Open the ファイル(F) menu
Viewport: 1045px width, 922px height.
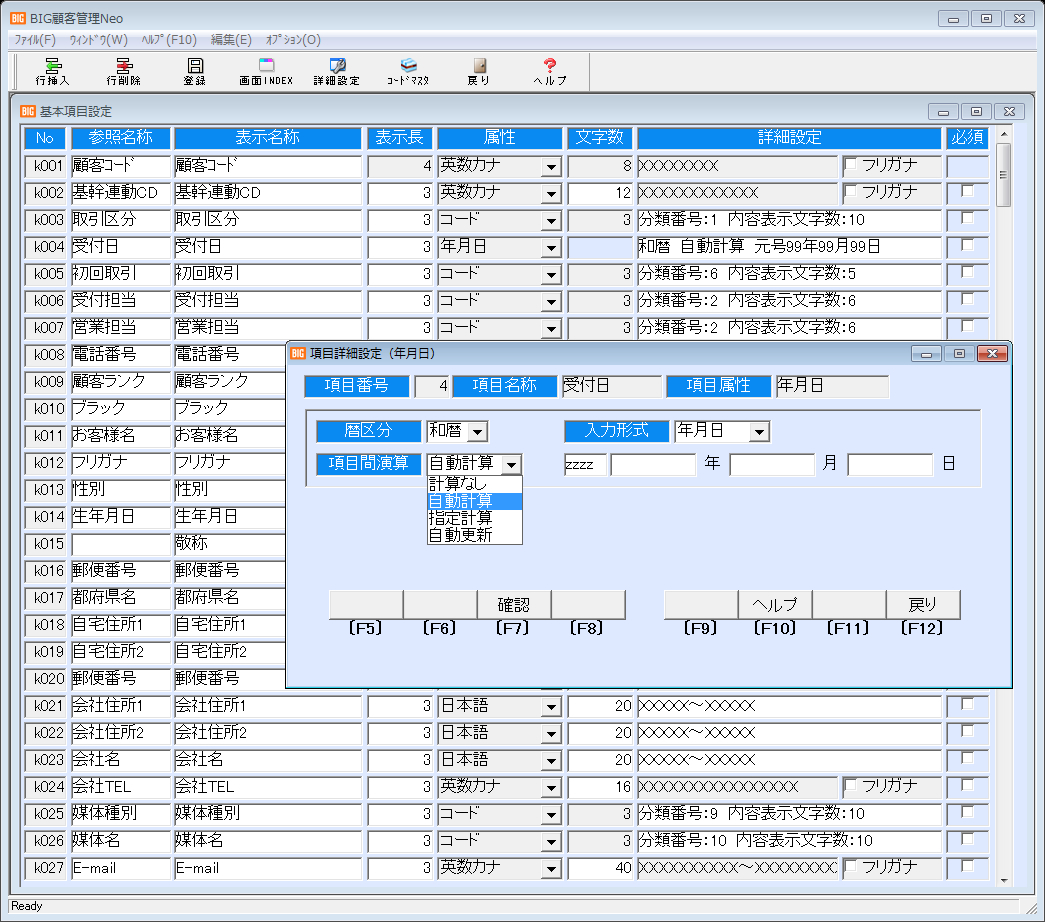(x=35, y=40)
